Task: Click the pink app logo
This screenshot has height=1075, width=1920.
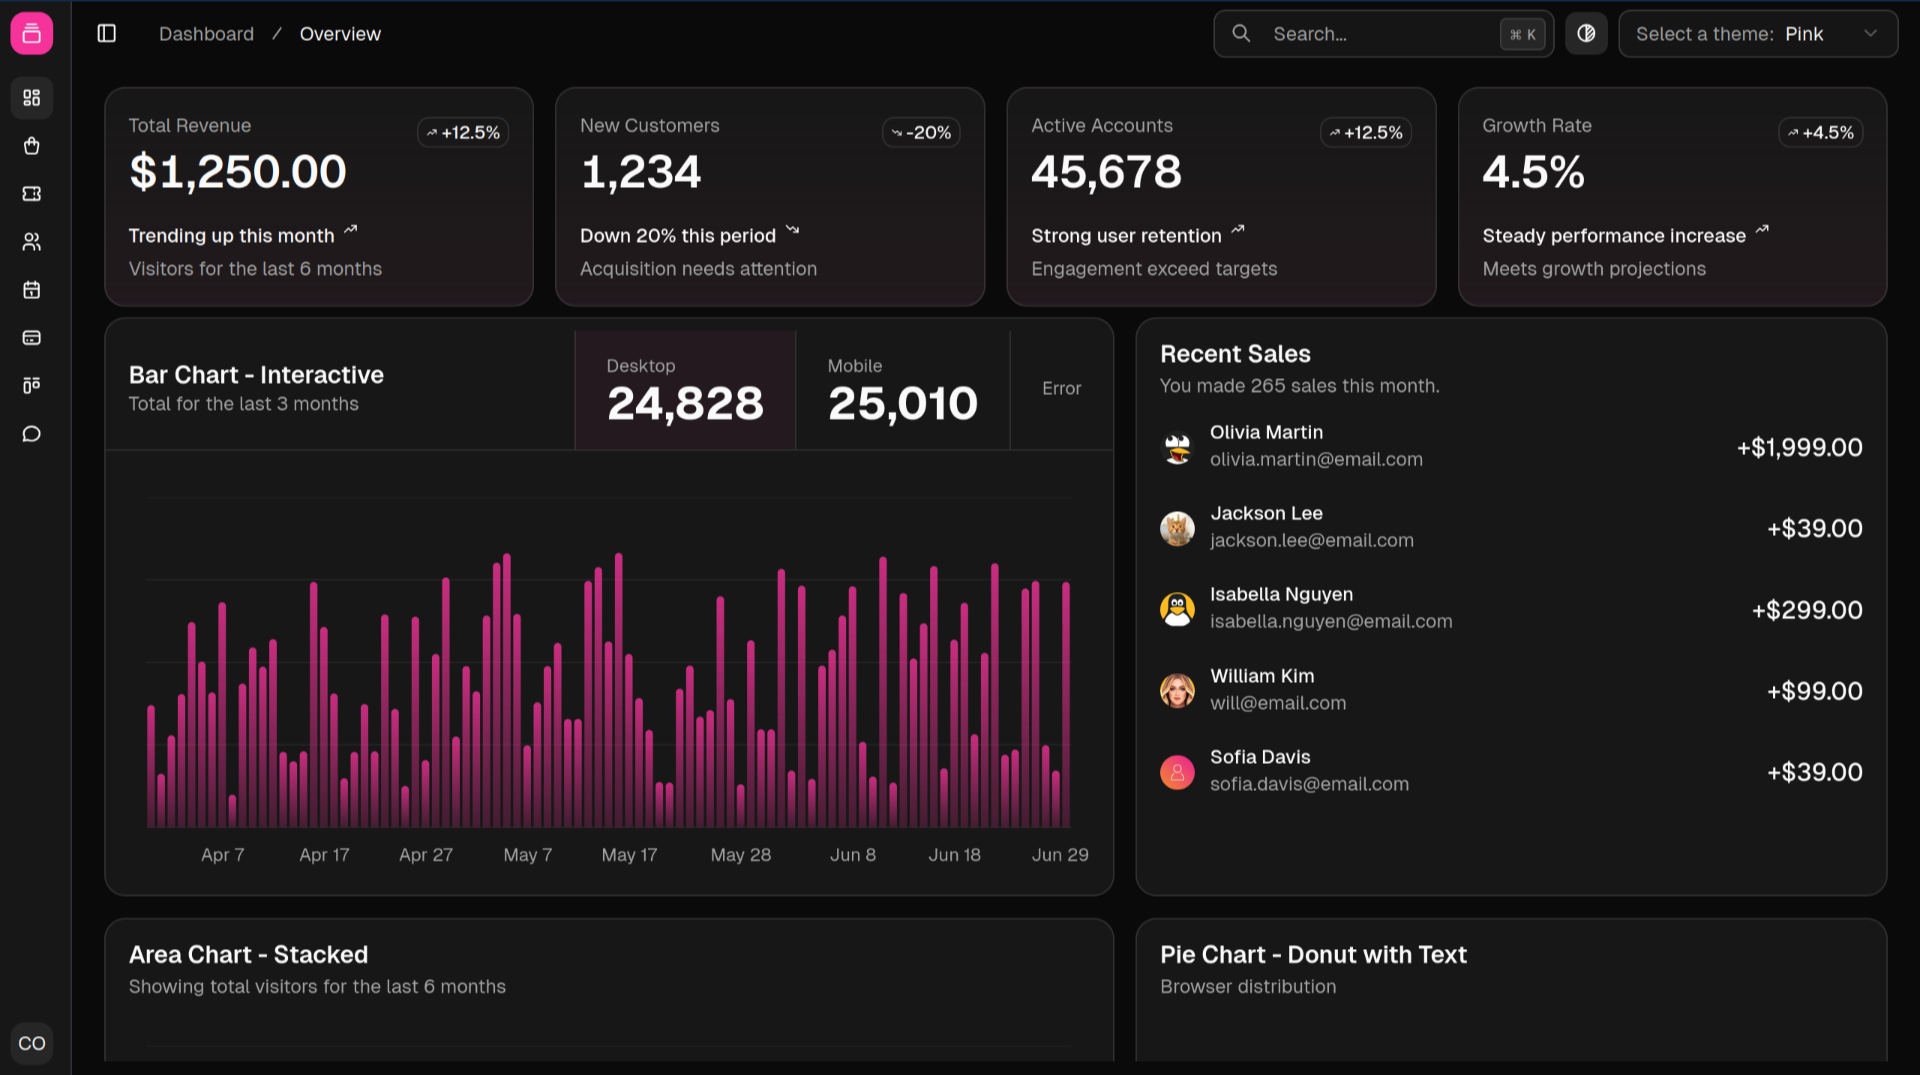Action: 32,34
